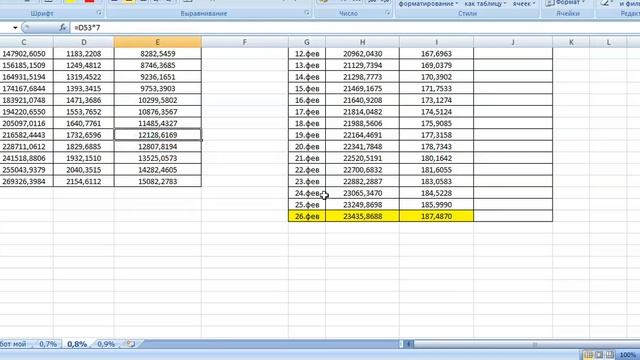
Task: Select cell with value 241518,8806
Action: point(27,158)
